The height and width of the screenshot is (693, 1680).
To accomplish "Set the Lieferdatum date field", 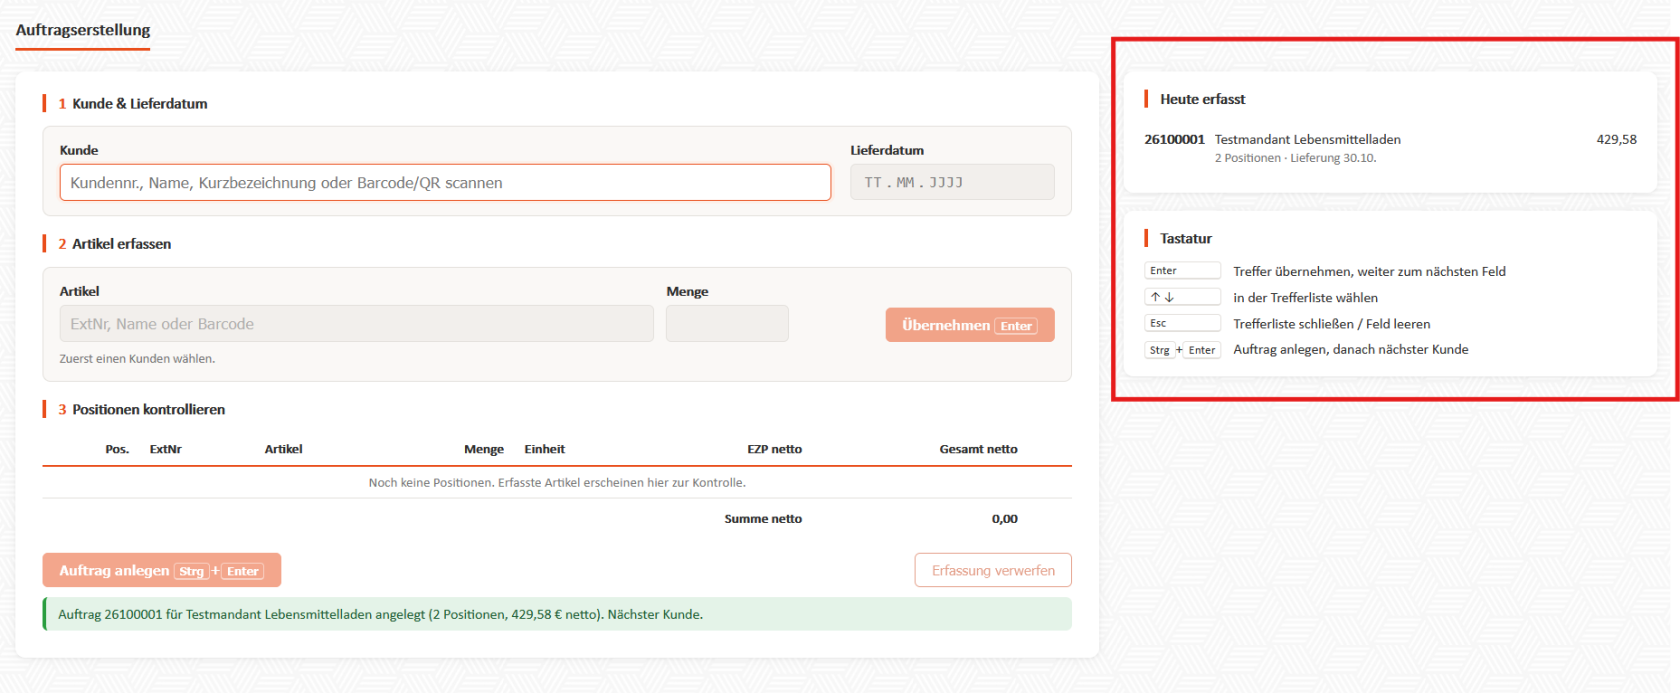I will click(x=952, y=183).
